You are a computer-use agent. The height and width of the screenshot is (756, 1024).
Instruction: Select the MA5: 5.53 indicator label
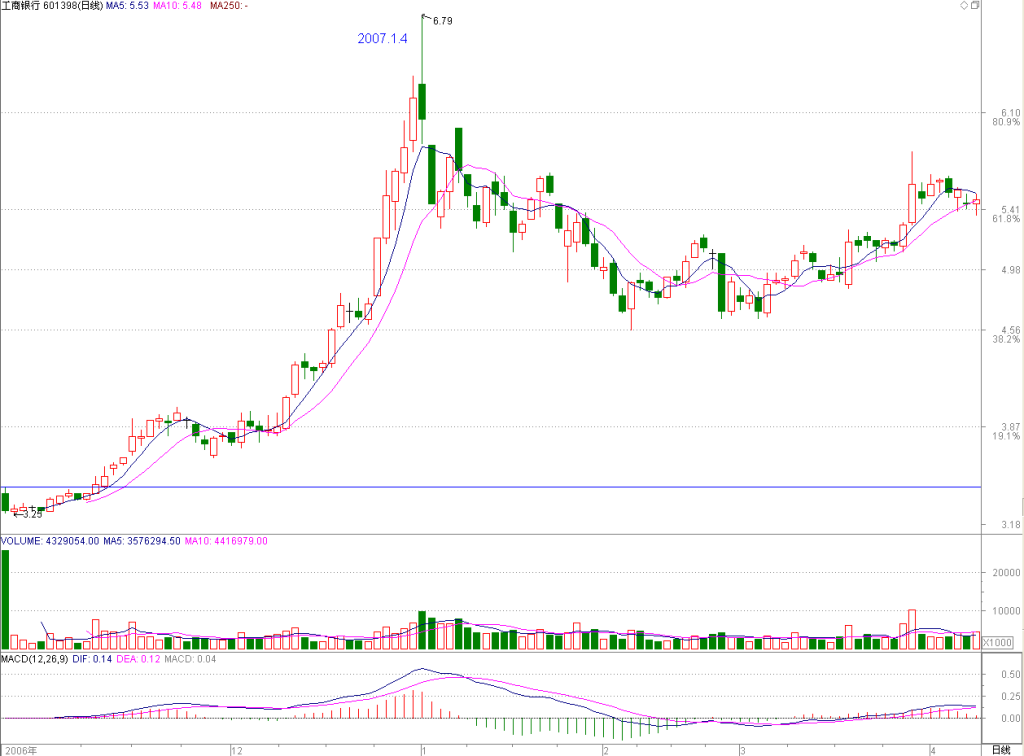click(127, 6)
